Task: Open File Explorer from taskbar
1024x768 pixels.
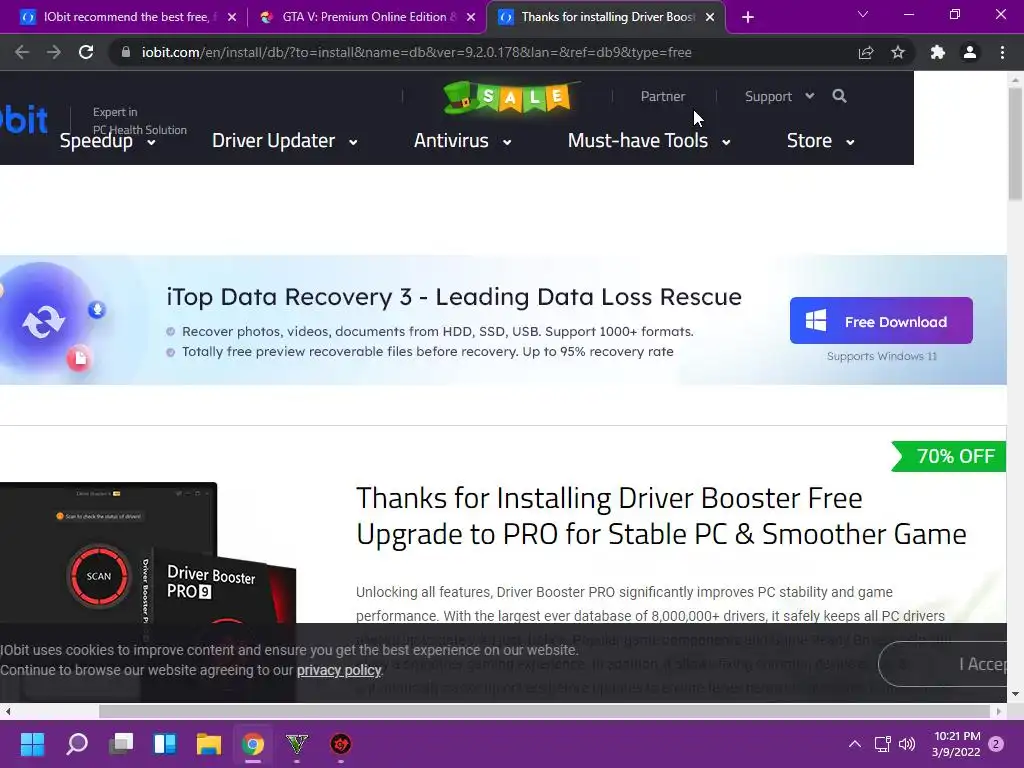Action: click(x=209, y=744)
